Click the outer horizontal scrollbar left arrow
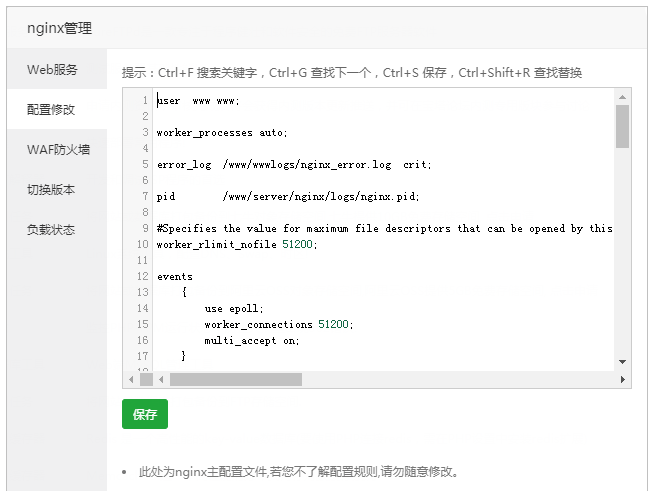 [131, 380]
